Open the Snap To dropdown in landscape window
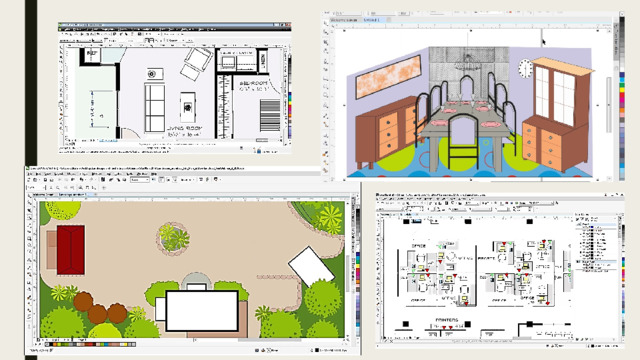 tap(187, 180)
